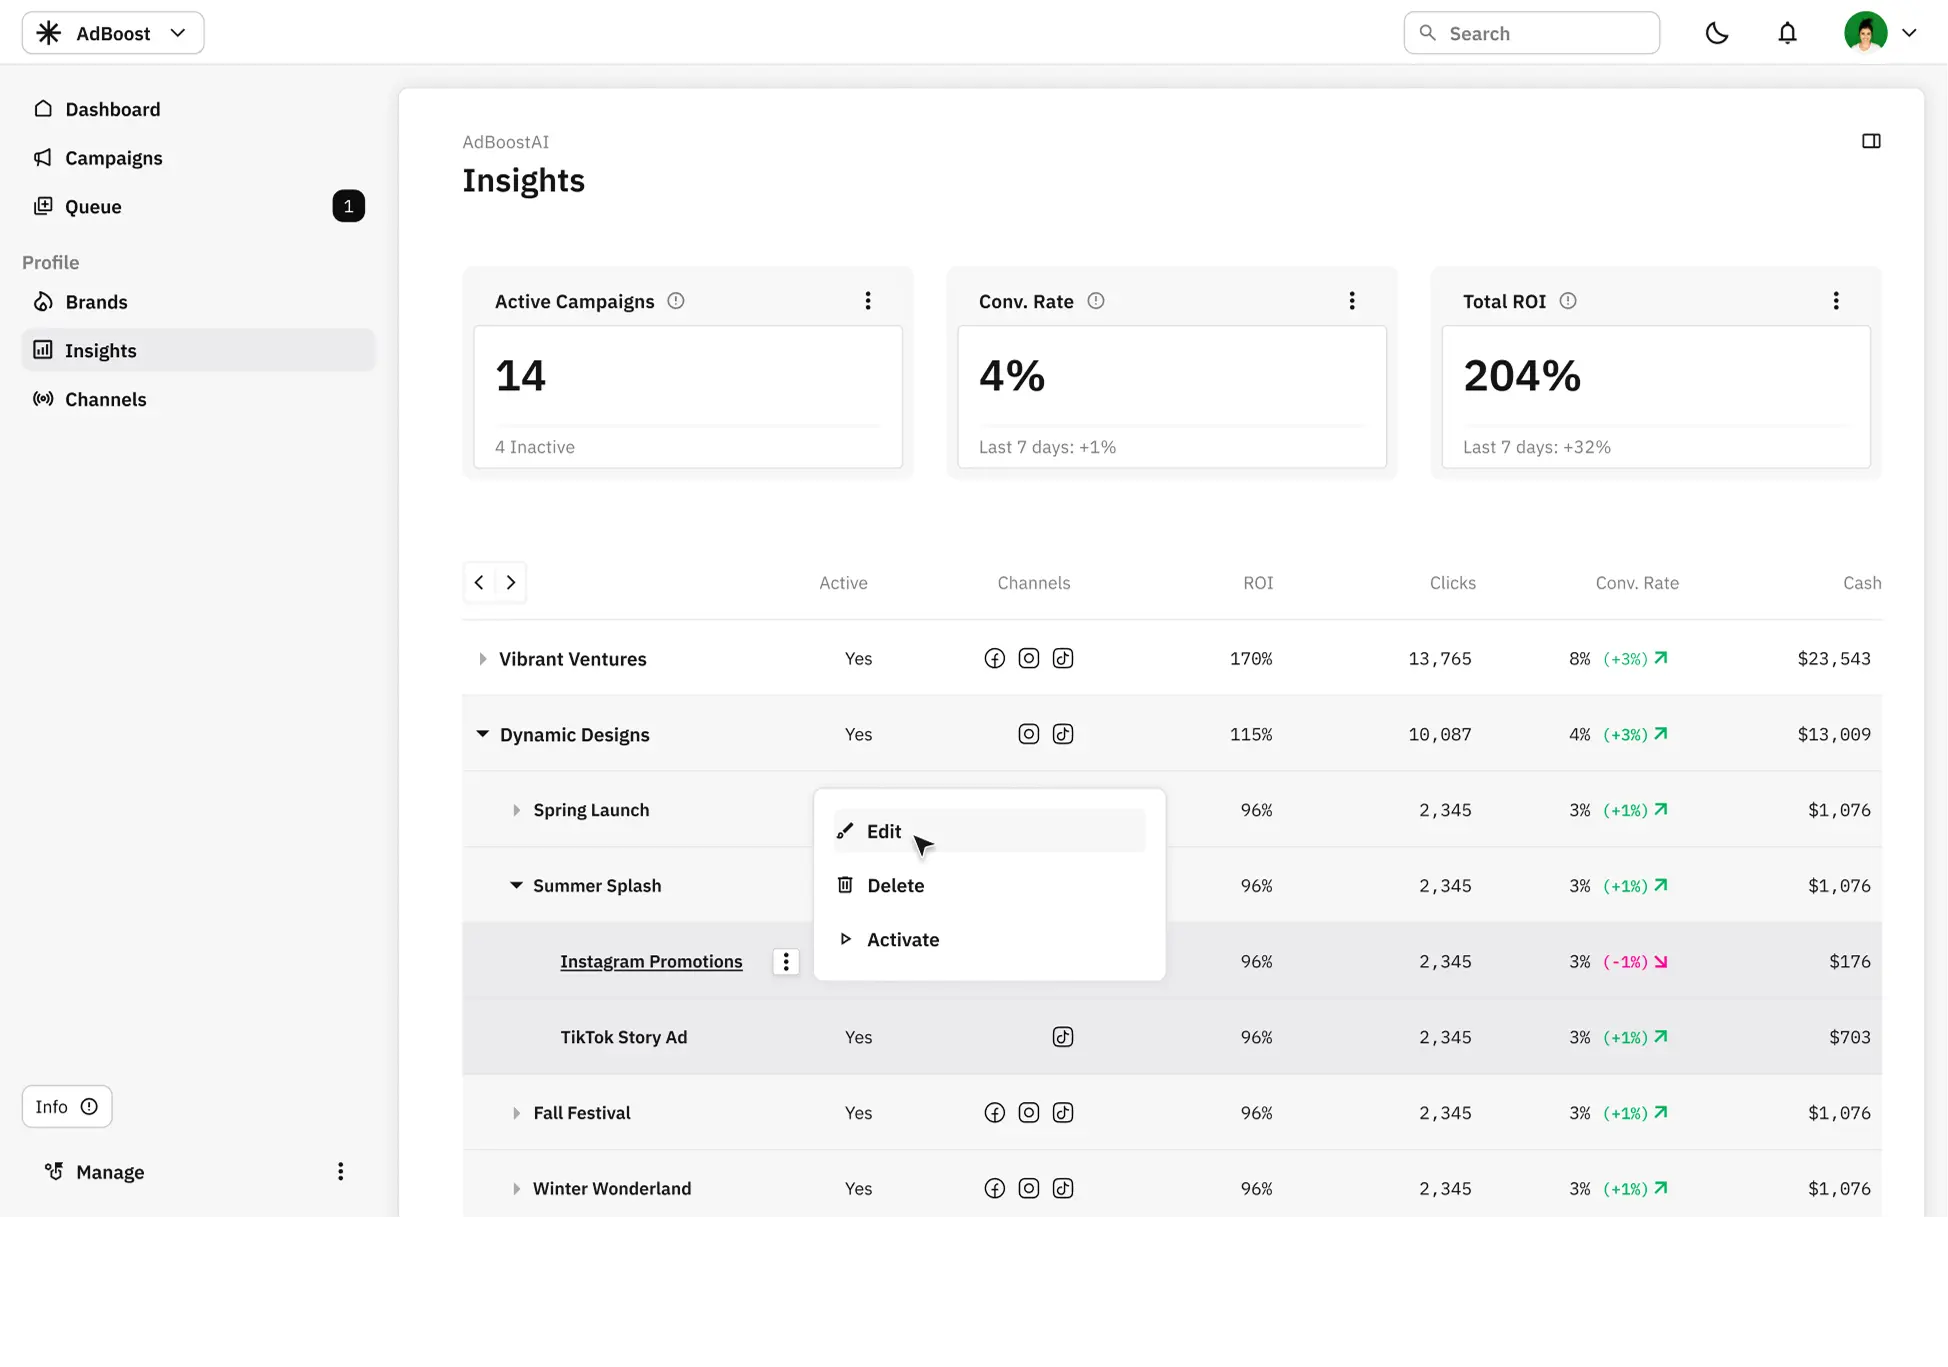This screenshot has width=1948, height=1367.
Task: Click TikTok icon in TikTok Story Ad row
Action: (1063, 1037)
